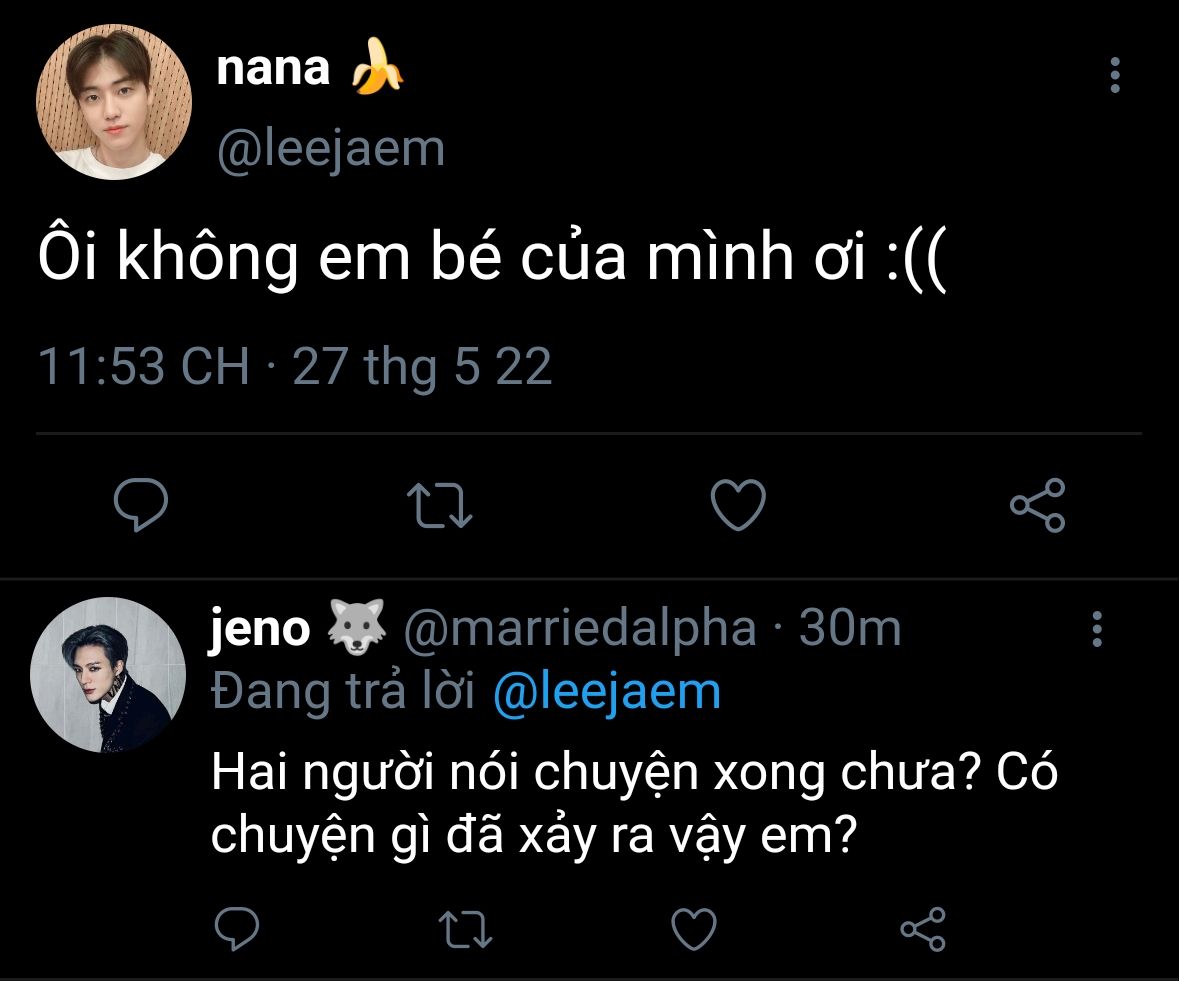Reply to nana's main tweet
This screenshot has width=1179, height=981.
click(x=139, y=505)
